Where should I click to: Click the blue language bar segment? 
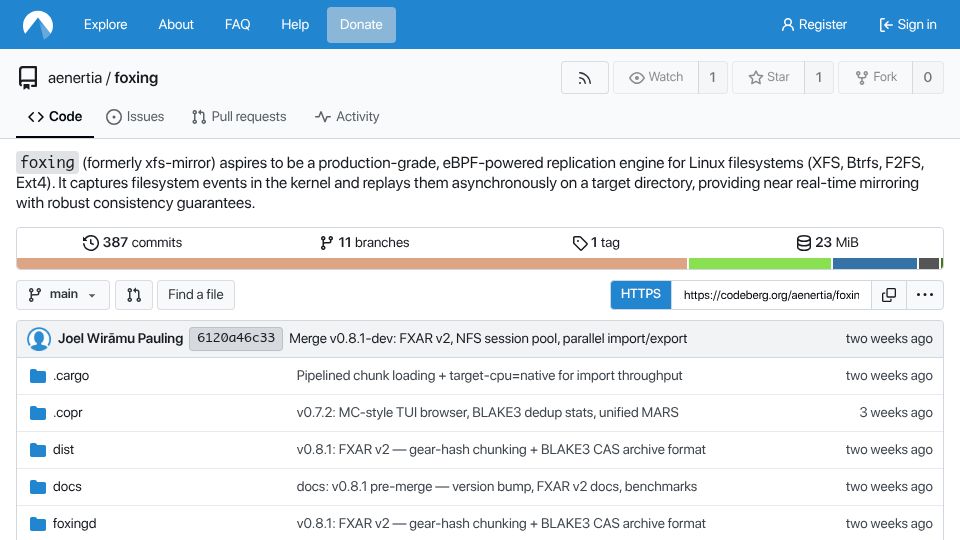tap(874, 264)
